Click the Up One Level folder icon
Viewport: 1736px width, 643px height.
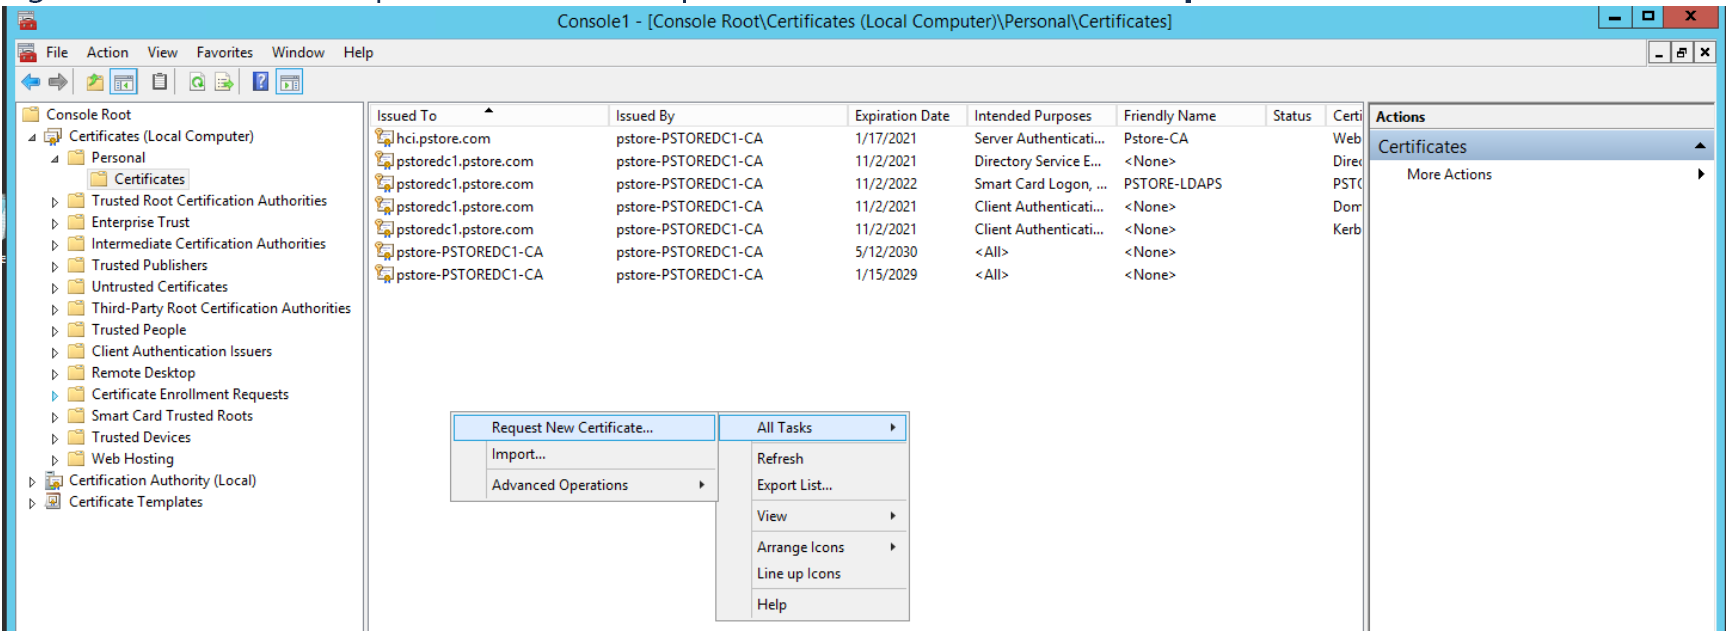[95, 83]
